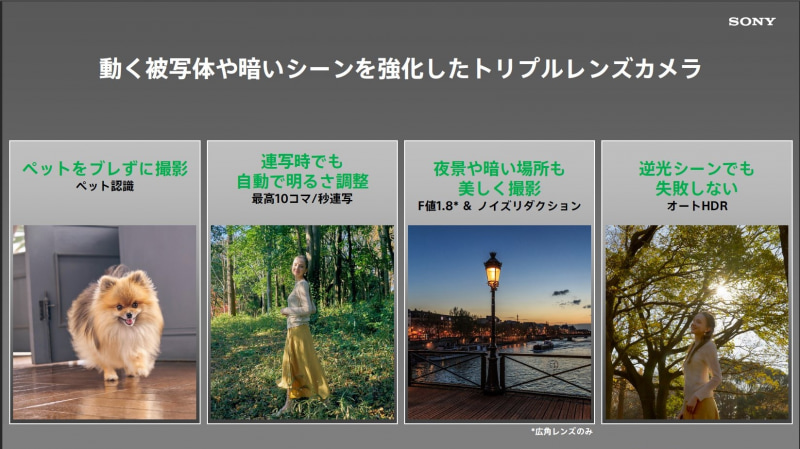The height and width of the screenshot is (449, 800).
Task: Click the heading '失敗しない'
Action: pyautogui.click(x=696, y=188)
